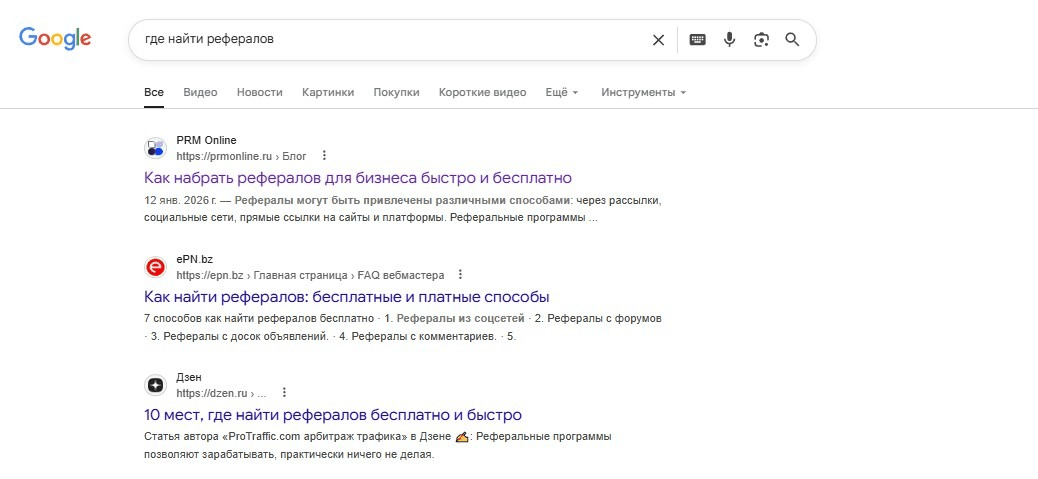Select the Все tab
The height and width of the screenshot is (479, 1038).
[154, 93]
